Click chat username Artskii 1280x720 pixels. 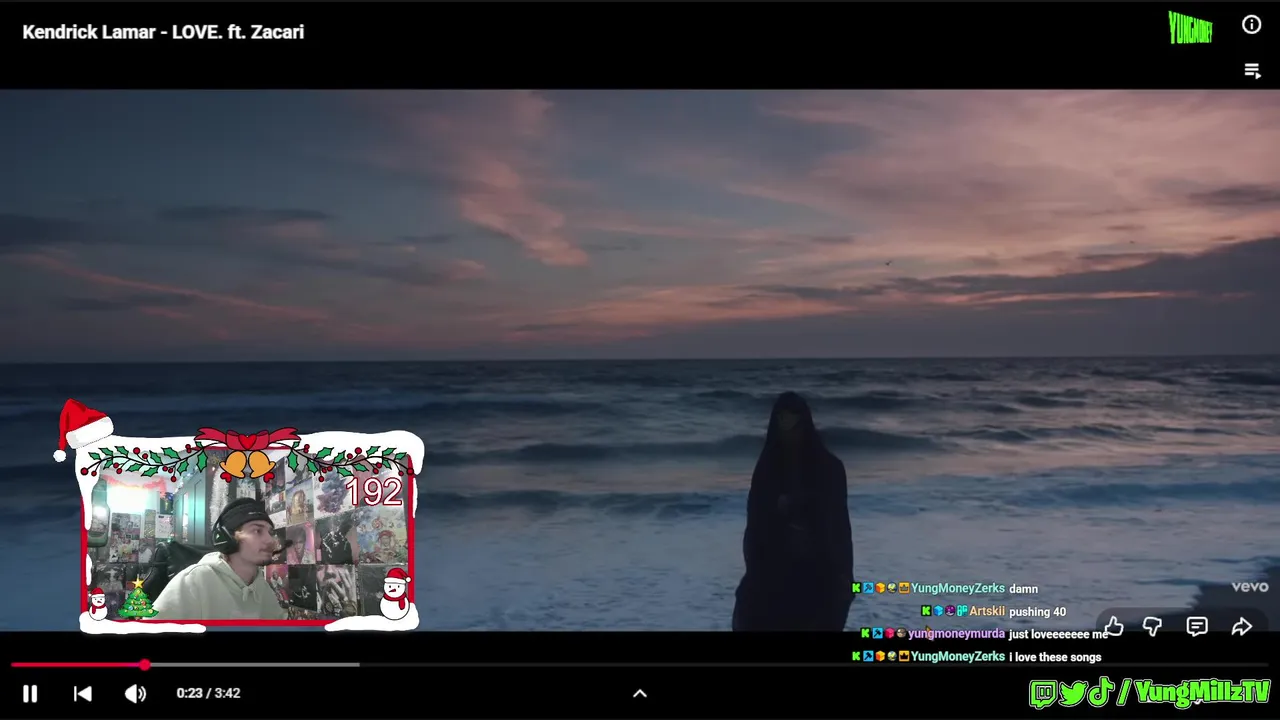[x=987, y=611]
